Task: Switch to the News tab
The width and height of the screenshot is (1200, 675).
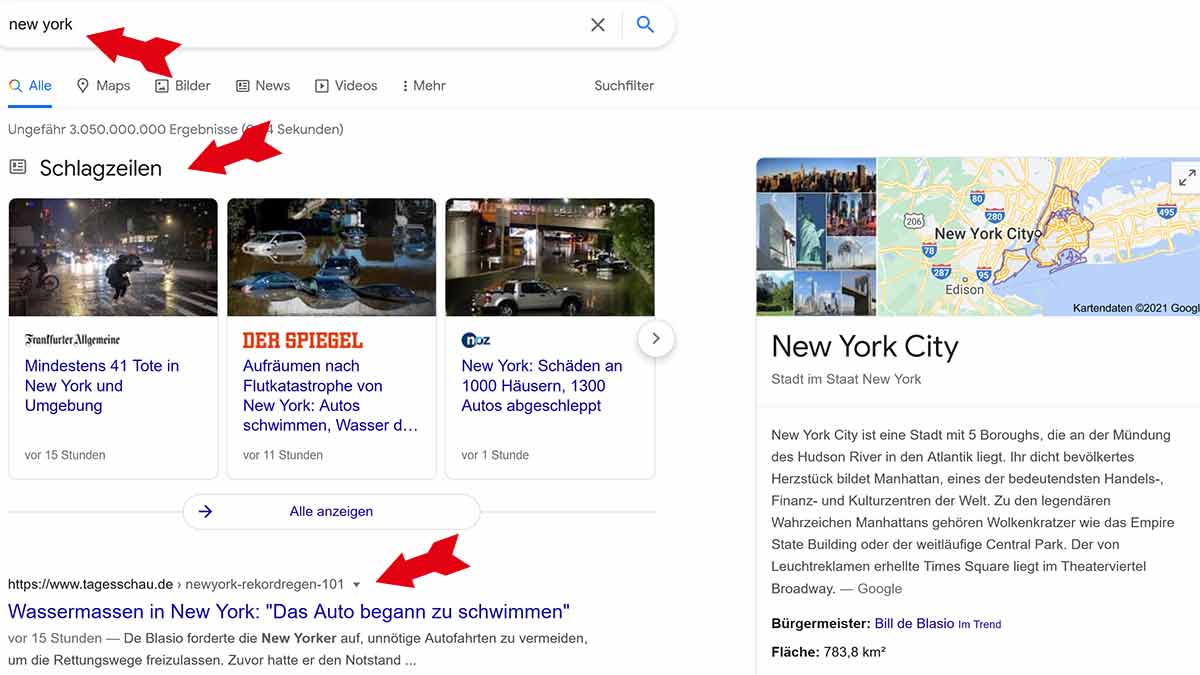Action: point(263,86)
